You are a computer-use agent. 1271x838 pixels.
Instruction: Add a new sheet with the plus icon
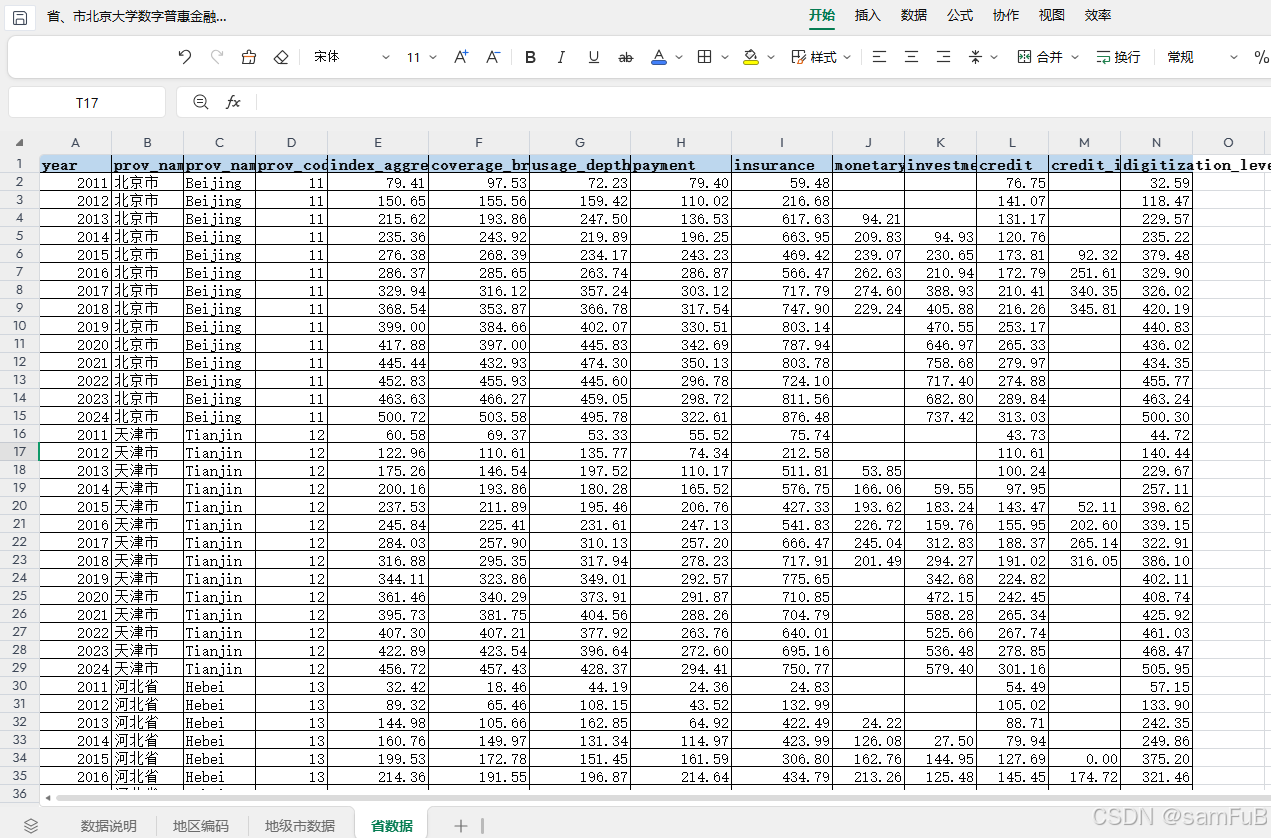[460, 825]
